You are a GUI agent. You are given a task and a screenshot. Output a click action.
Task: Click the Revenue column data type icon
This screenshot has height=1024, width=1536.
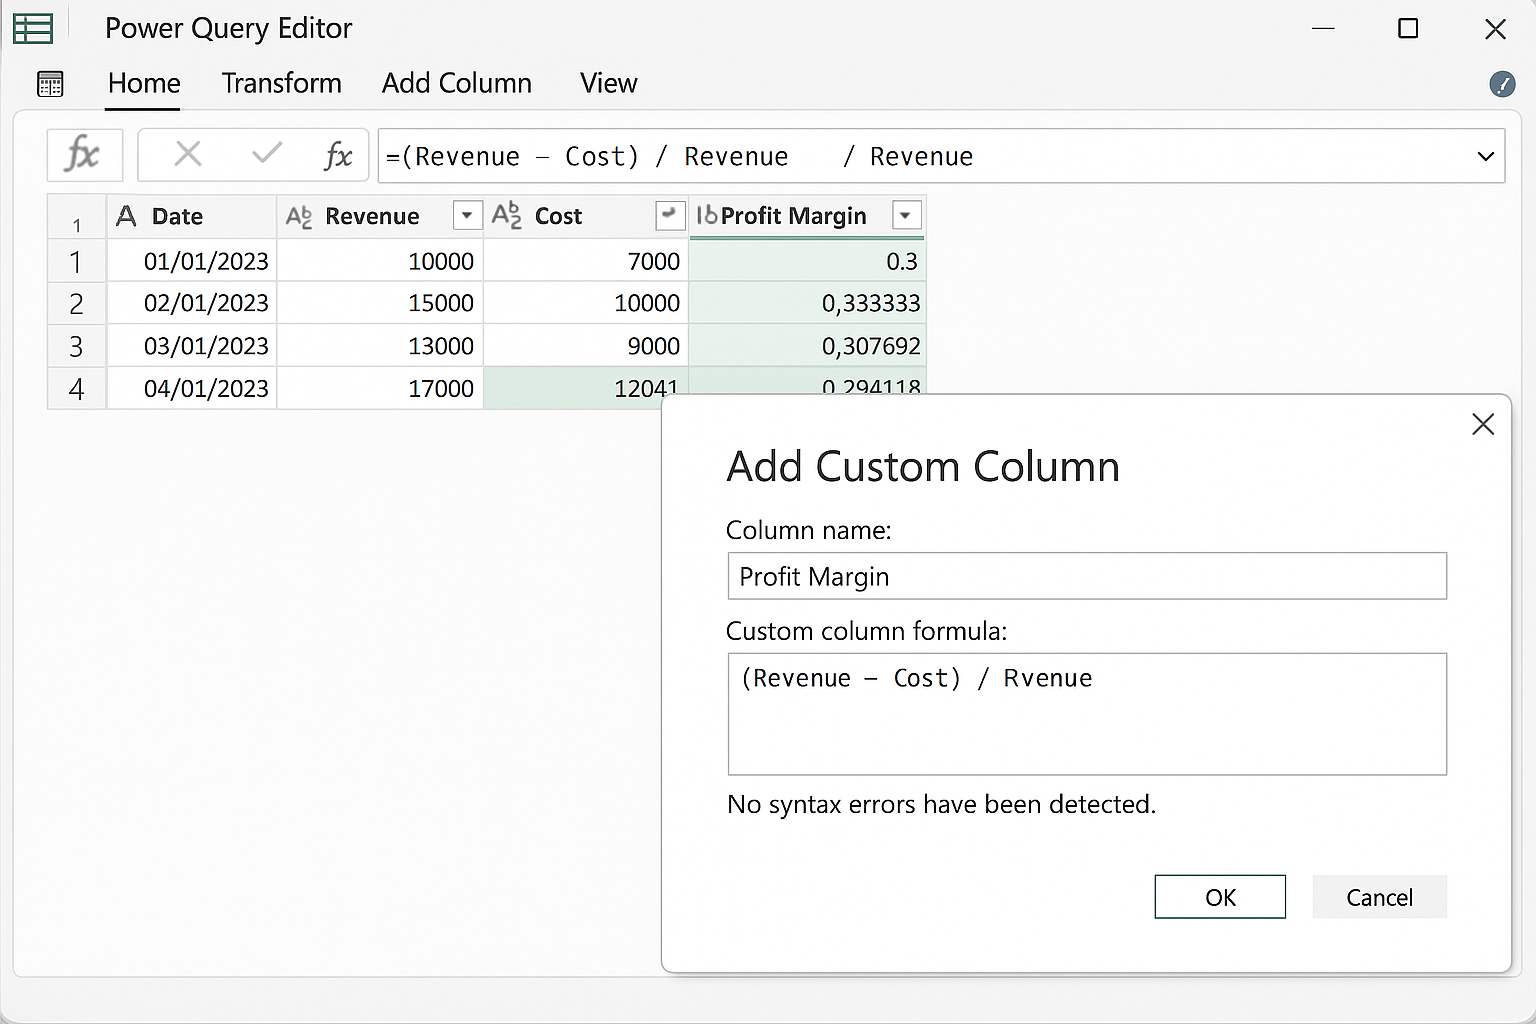[x=299, y=216]
